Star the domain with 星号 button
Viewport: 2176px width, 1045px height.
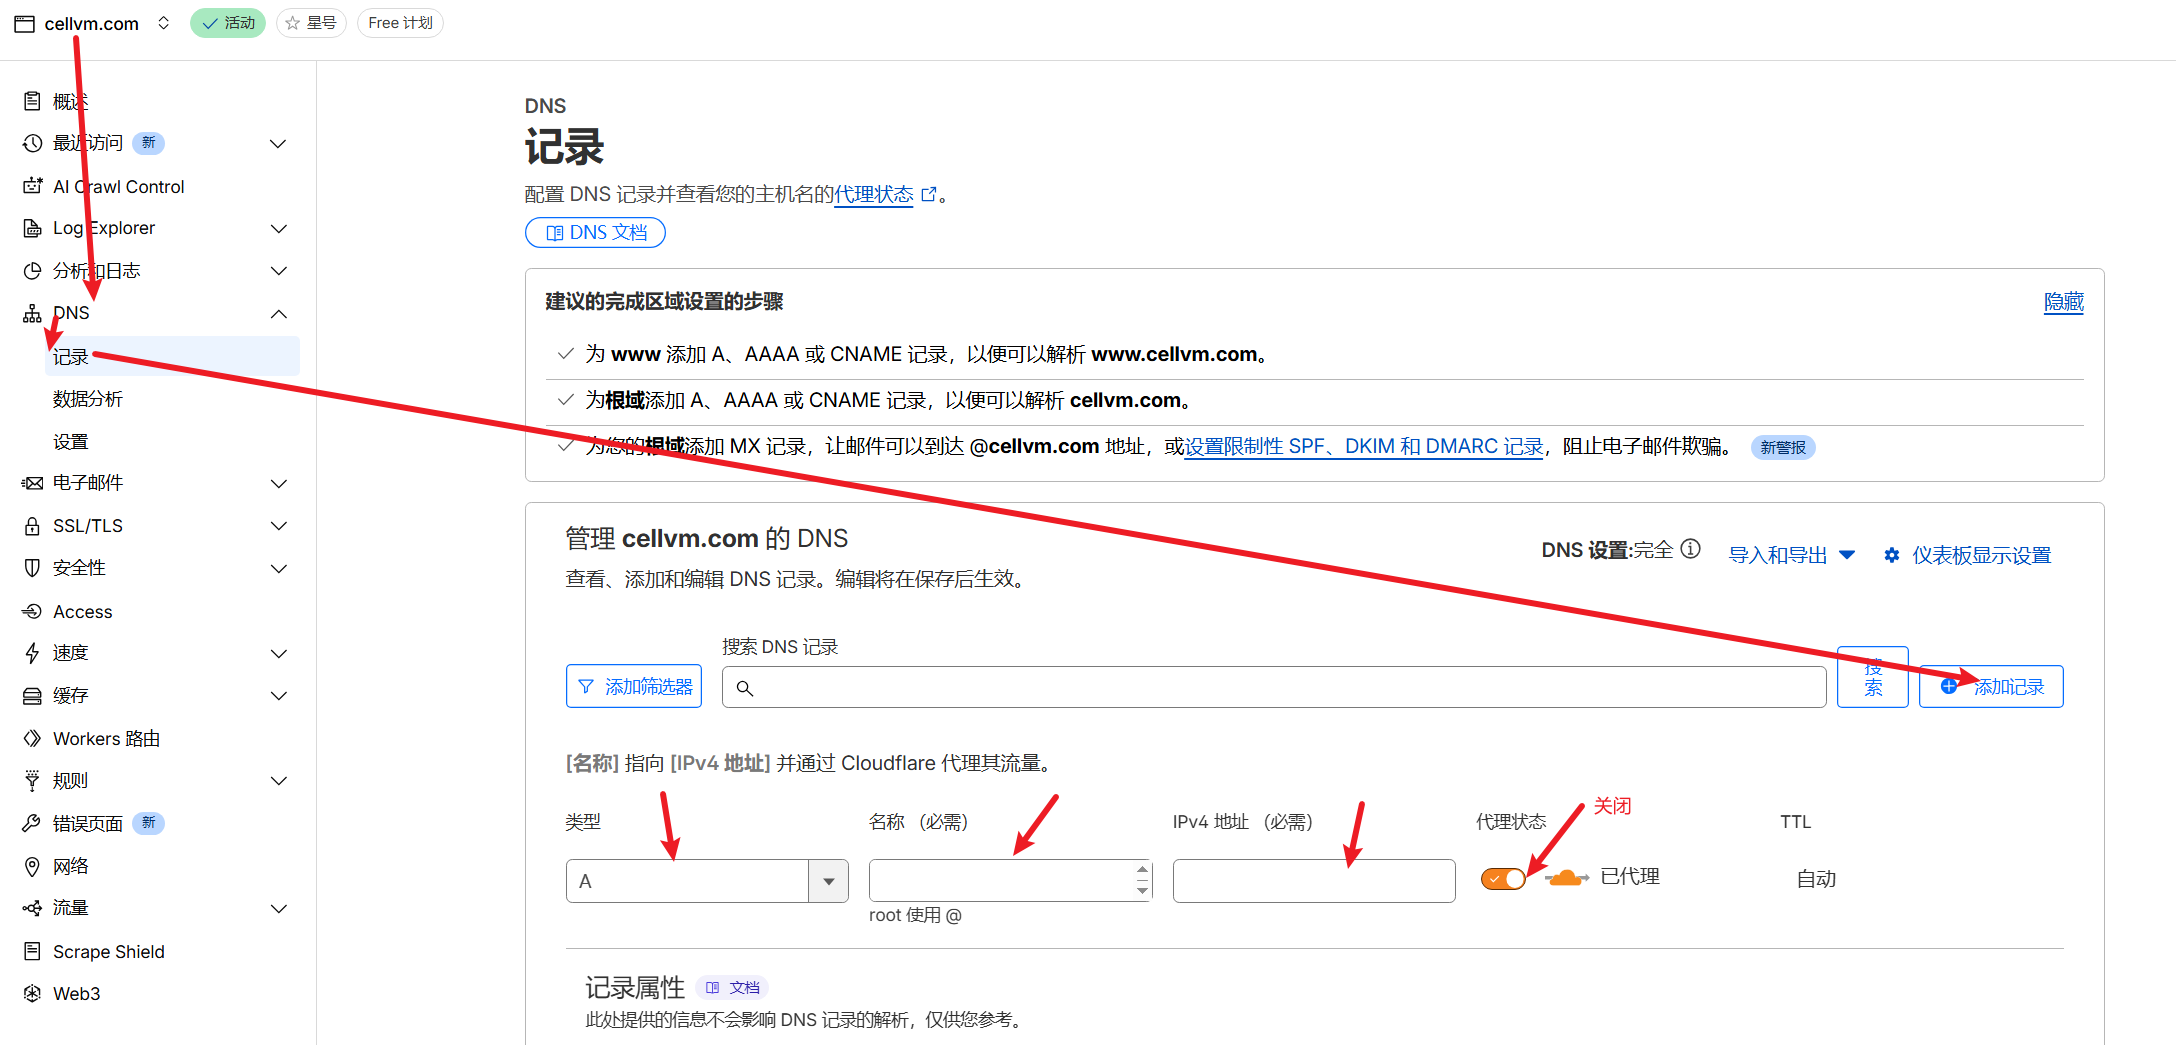click(x=311, y=23)
